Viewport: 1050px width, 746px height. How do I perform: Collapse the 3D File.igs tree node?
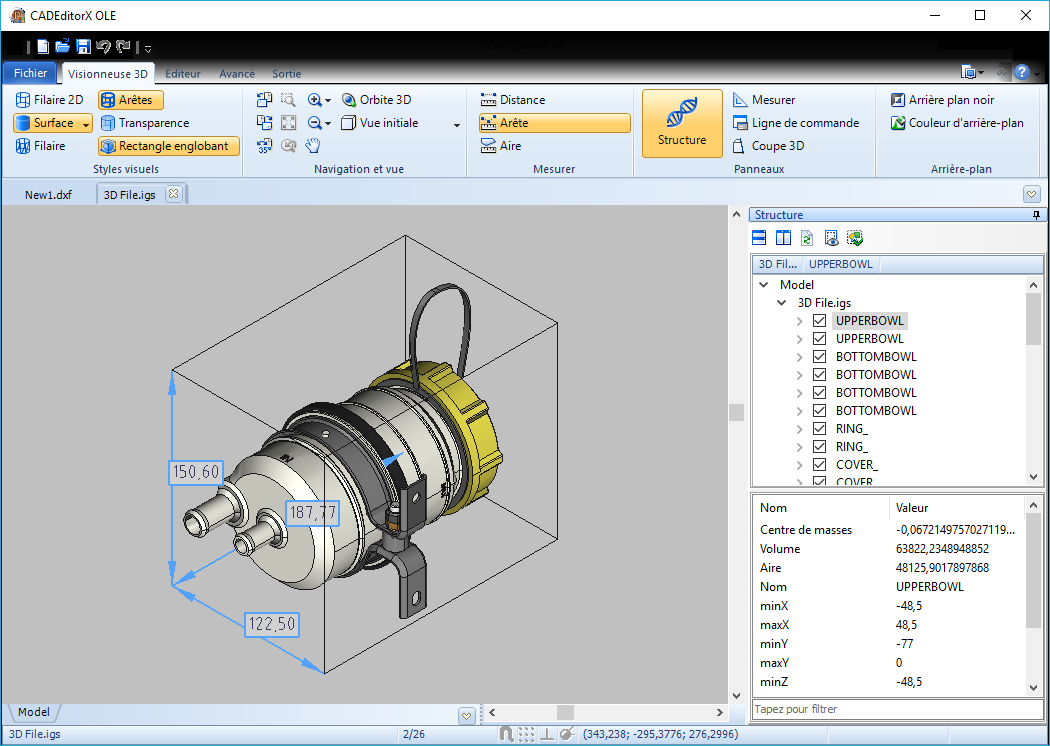tap(781, 303)
